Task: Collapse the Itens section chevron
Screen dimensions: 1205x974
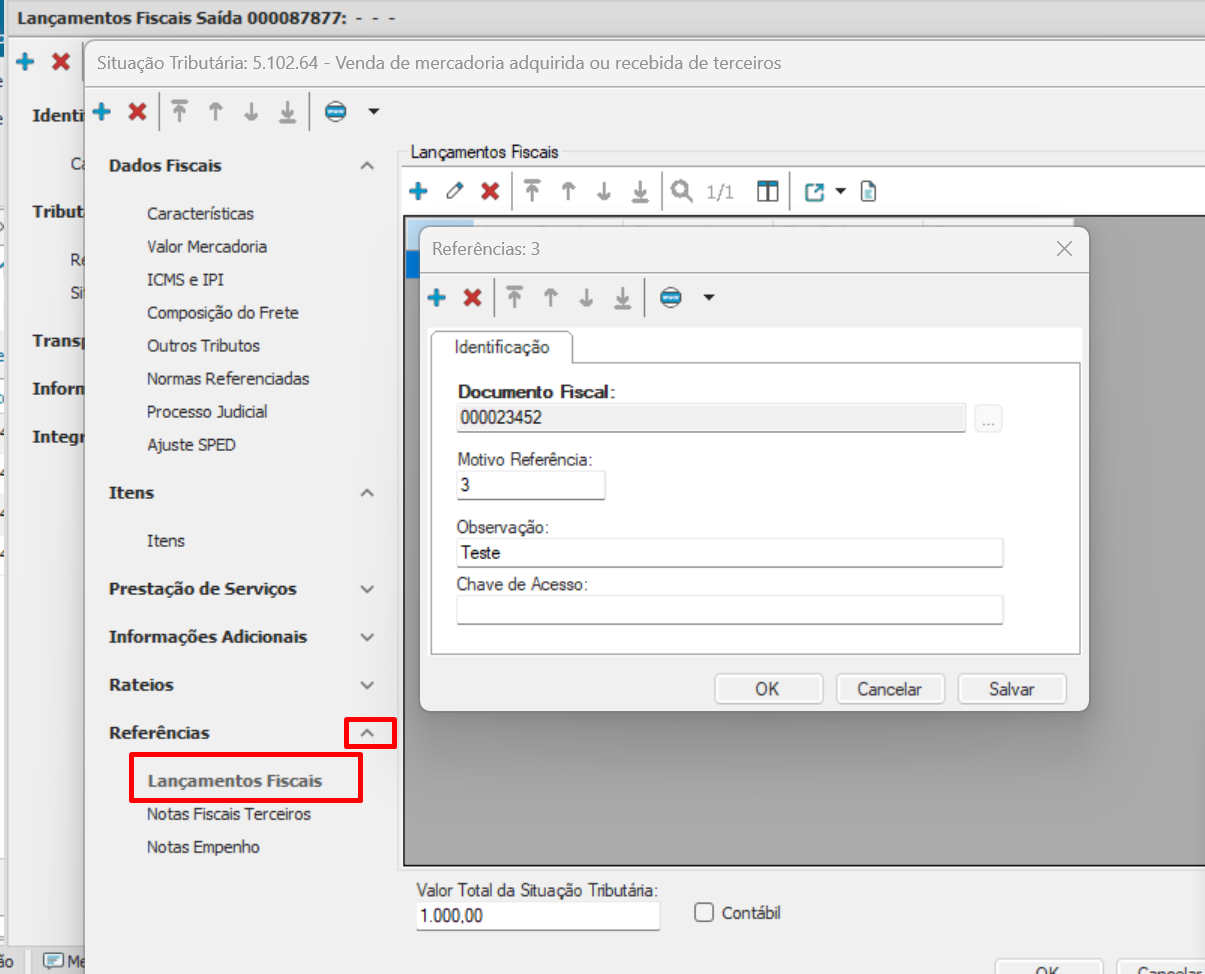Action: pos(367,493)
